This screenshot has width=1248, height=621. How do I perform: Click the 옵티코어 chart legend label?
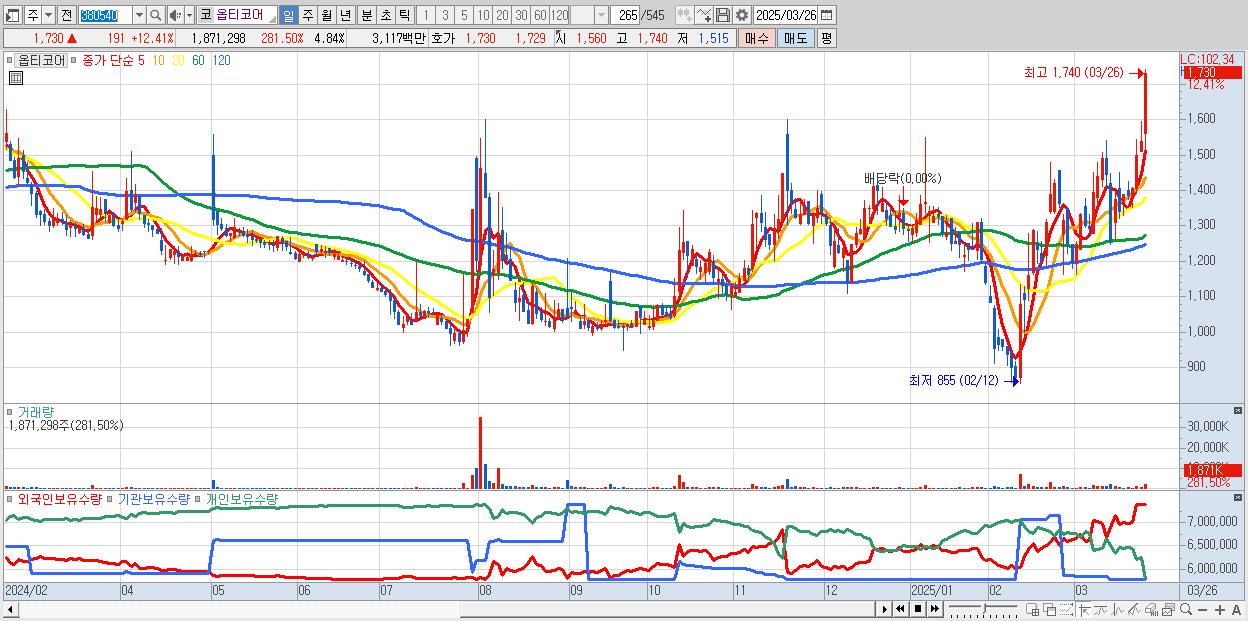pos(42,60)
